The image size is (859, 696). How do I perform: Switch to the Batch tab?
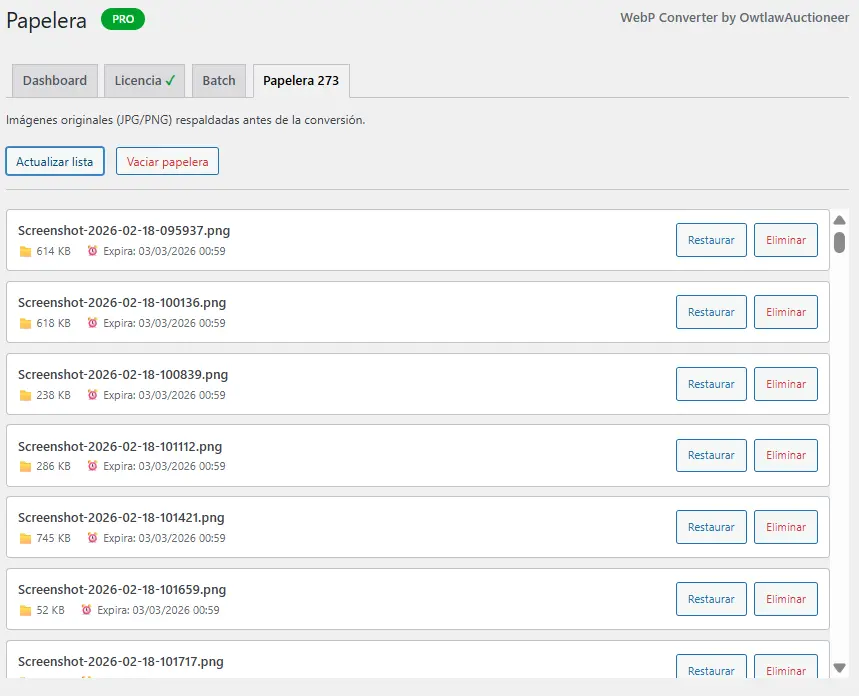(219, 81)
